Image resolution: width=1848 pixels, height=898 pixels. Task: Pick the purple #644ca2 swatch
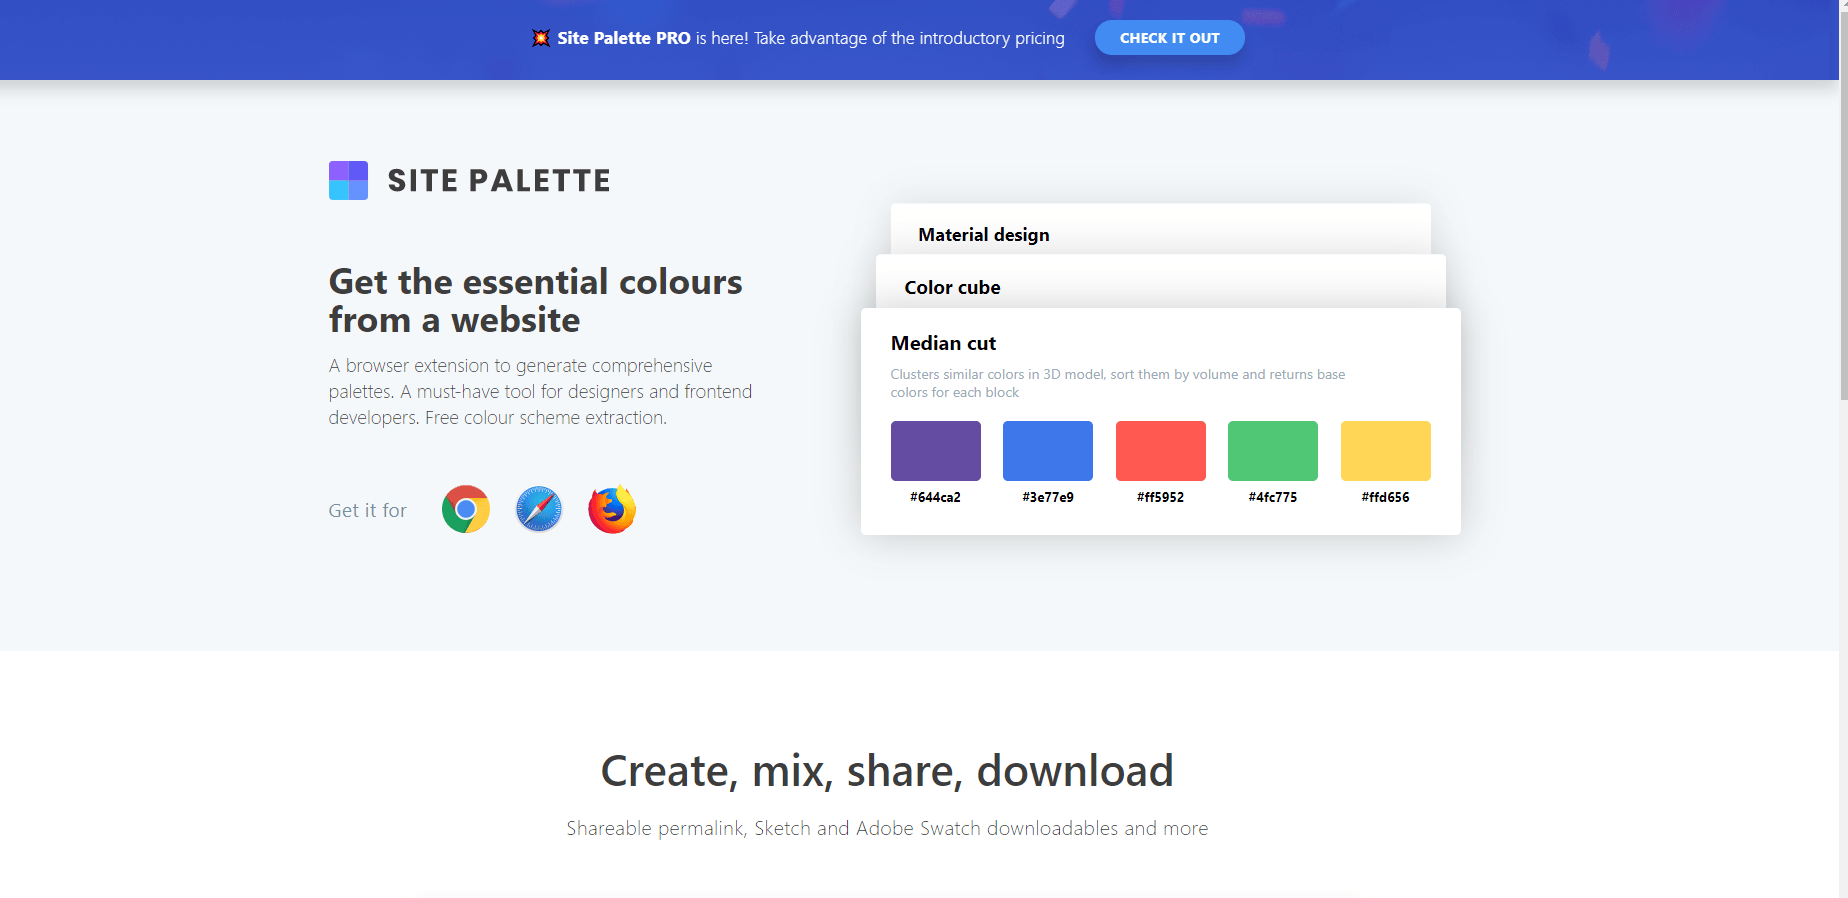tap(936, 451)
